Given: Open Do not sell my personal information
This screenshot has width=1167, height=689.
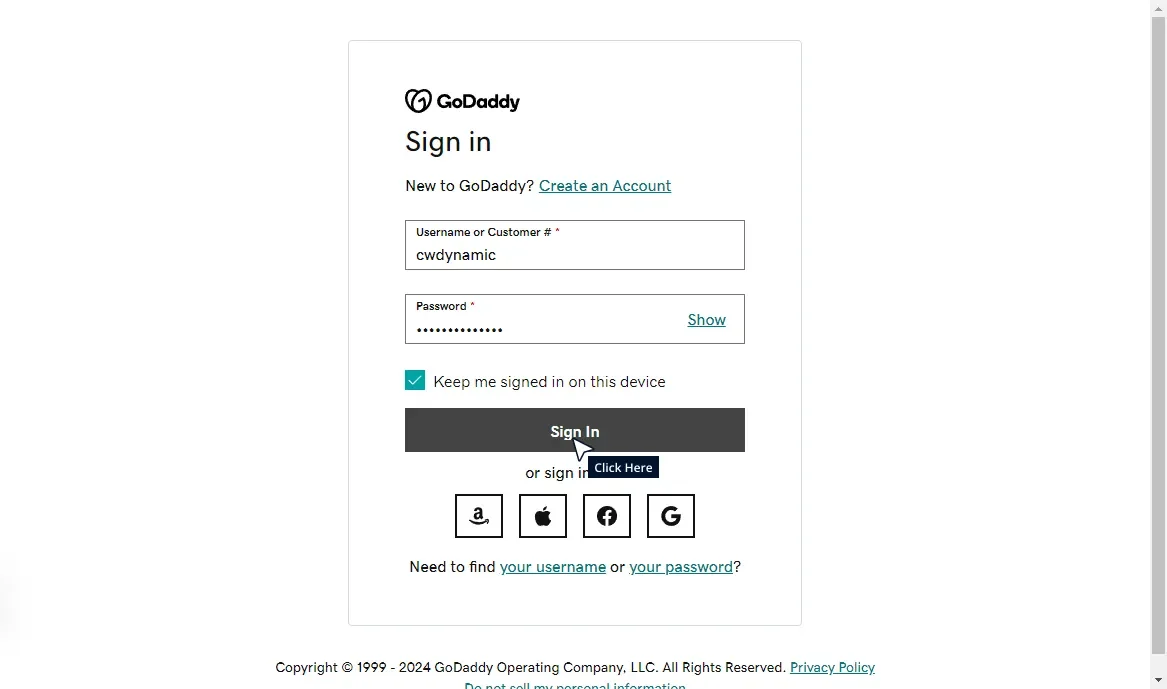Looking at the screenshot, I should pos(575,685).
